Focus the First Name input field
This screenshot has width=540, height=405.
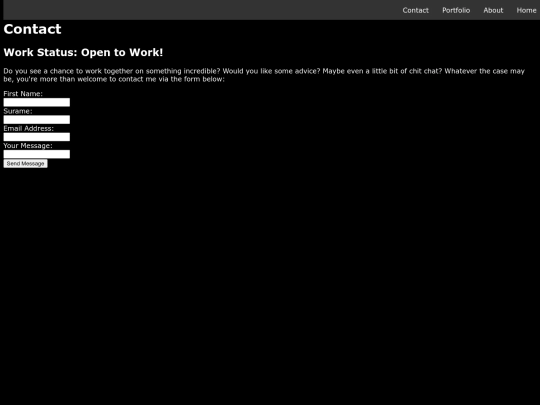point(37,102)
